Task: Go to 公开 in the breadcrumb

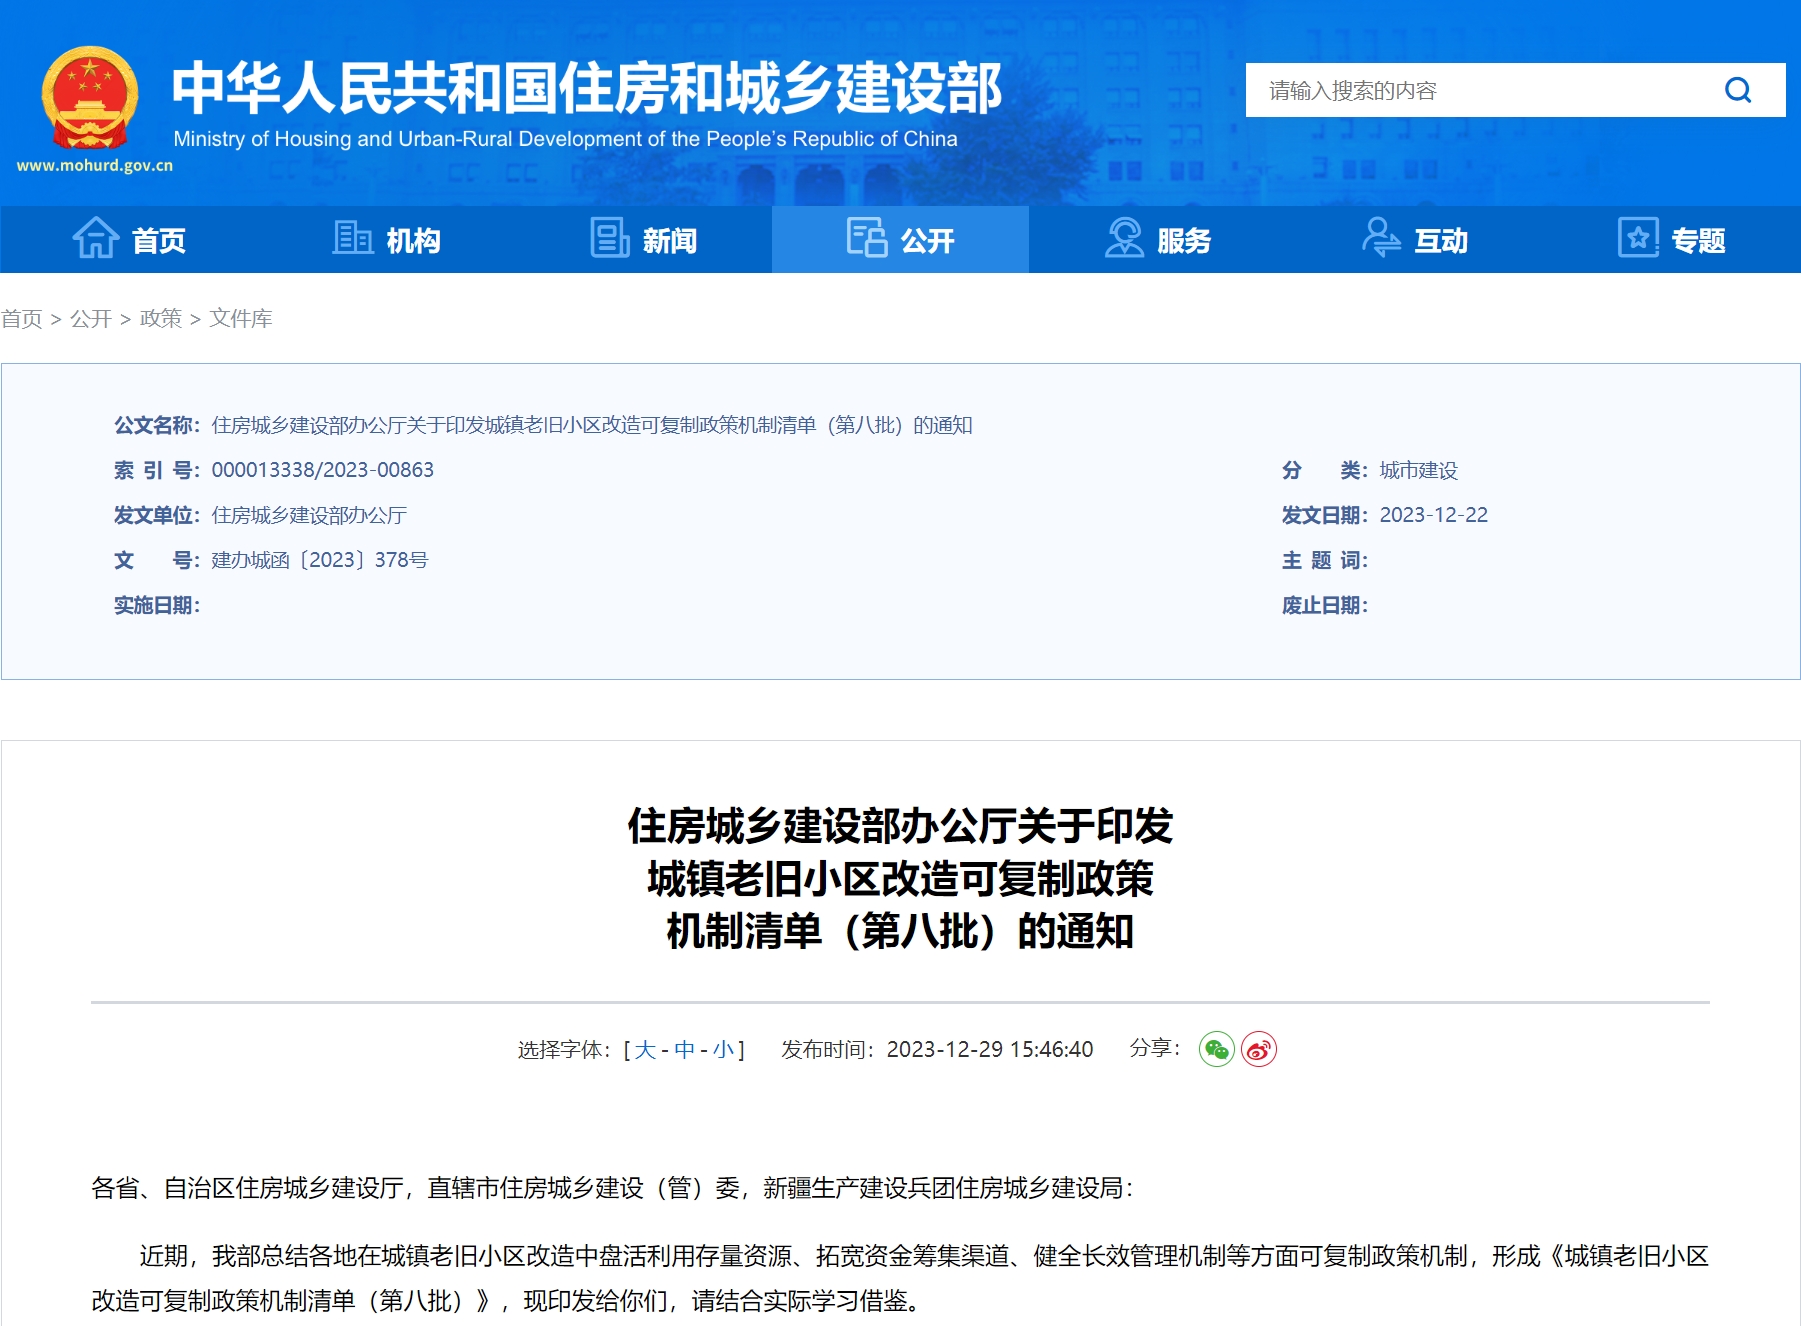Action: 91,318
